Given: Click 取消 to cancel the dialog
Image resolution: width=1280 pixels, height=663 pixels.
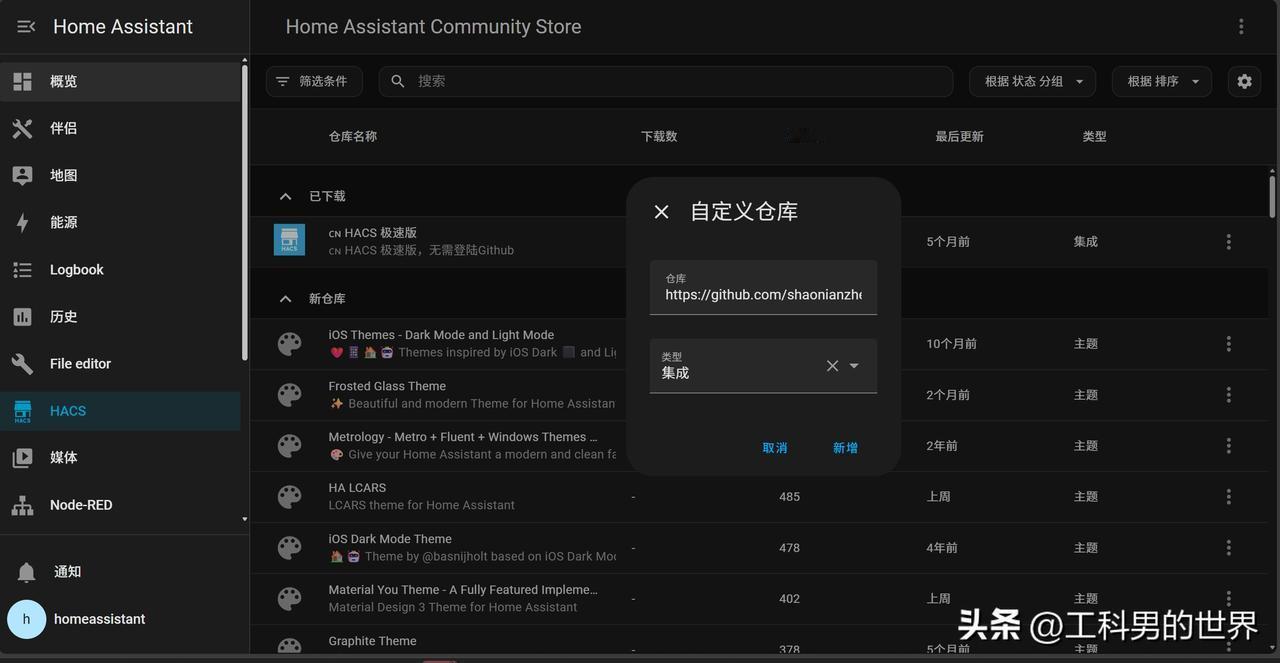Looking at the screenshot, I should click(775, 448).
